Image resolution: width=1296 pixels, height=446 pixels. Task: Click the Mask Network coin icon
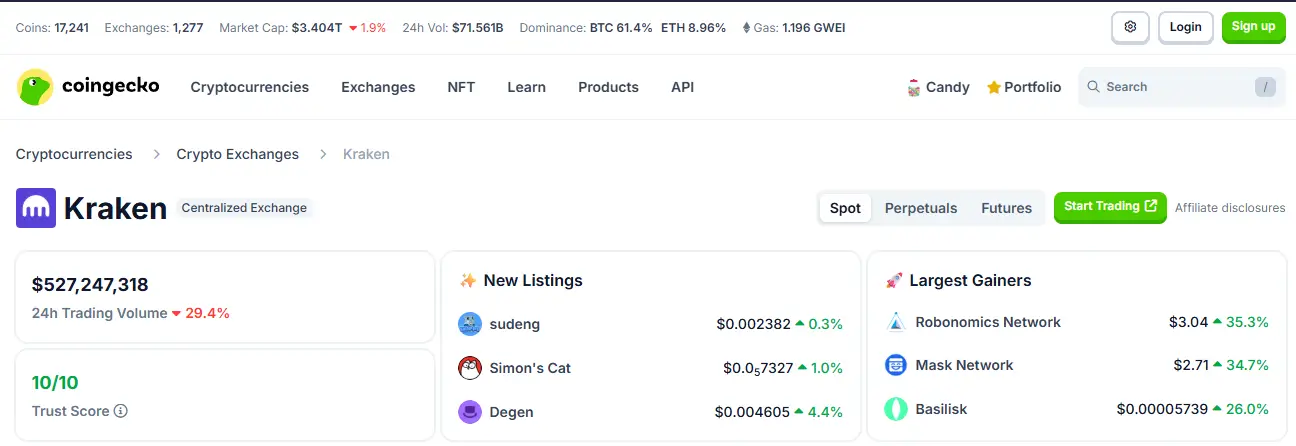tap(896, 365)
